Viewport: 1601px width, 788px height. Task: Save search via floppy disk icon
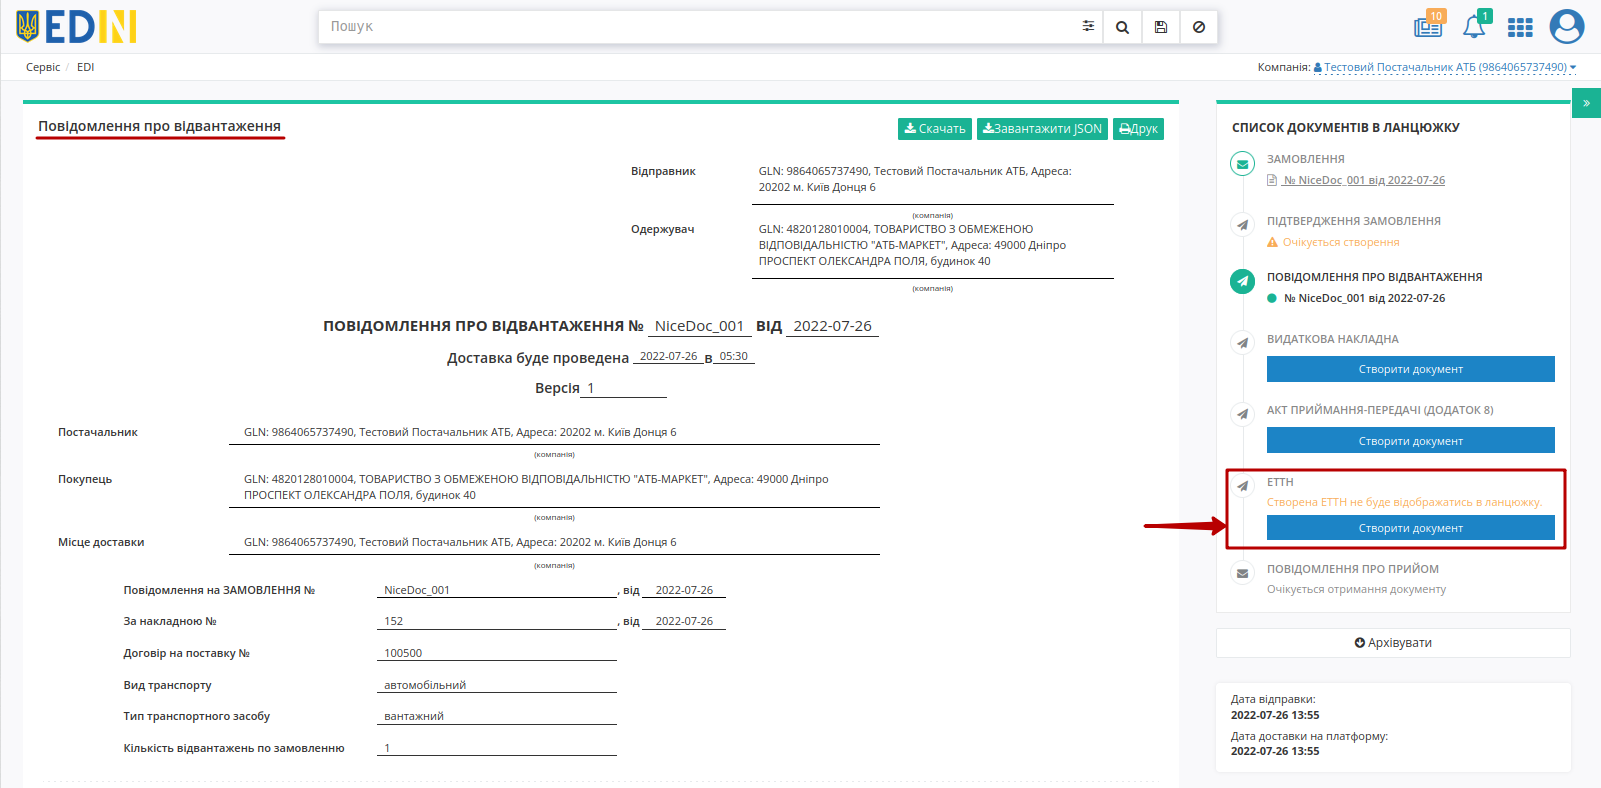(1160, 27)
